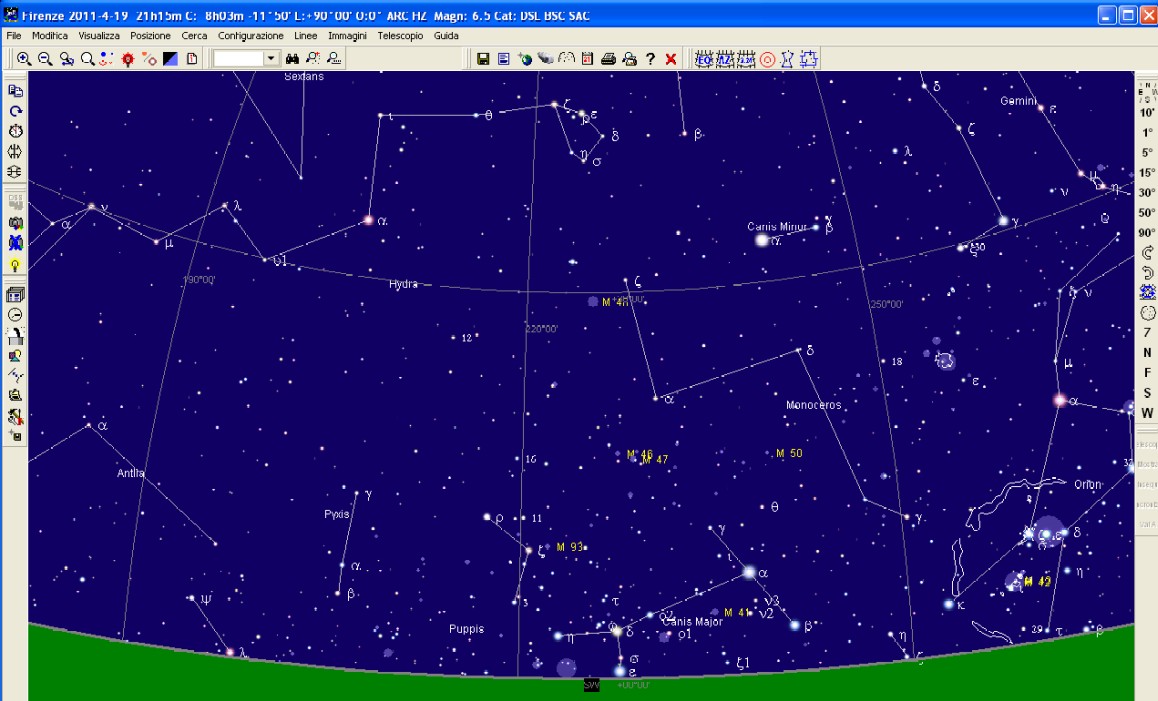Open the Telescopio menu
The height and width of the screenshot is (701, 1158).
click(400, 35)
